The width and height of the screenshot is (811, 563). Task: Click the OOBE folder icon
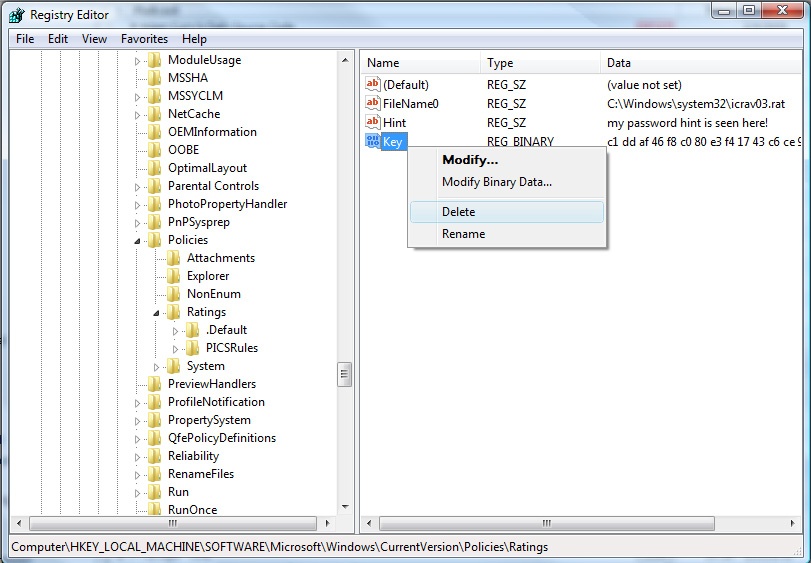pos(154,150)
